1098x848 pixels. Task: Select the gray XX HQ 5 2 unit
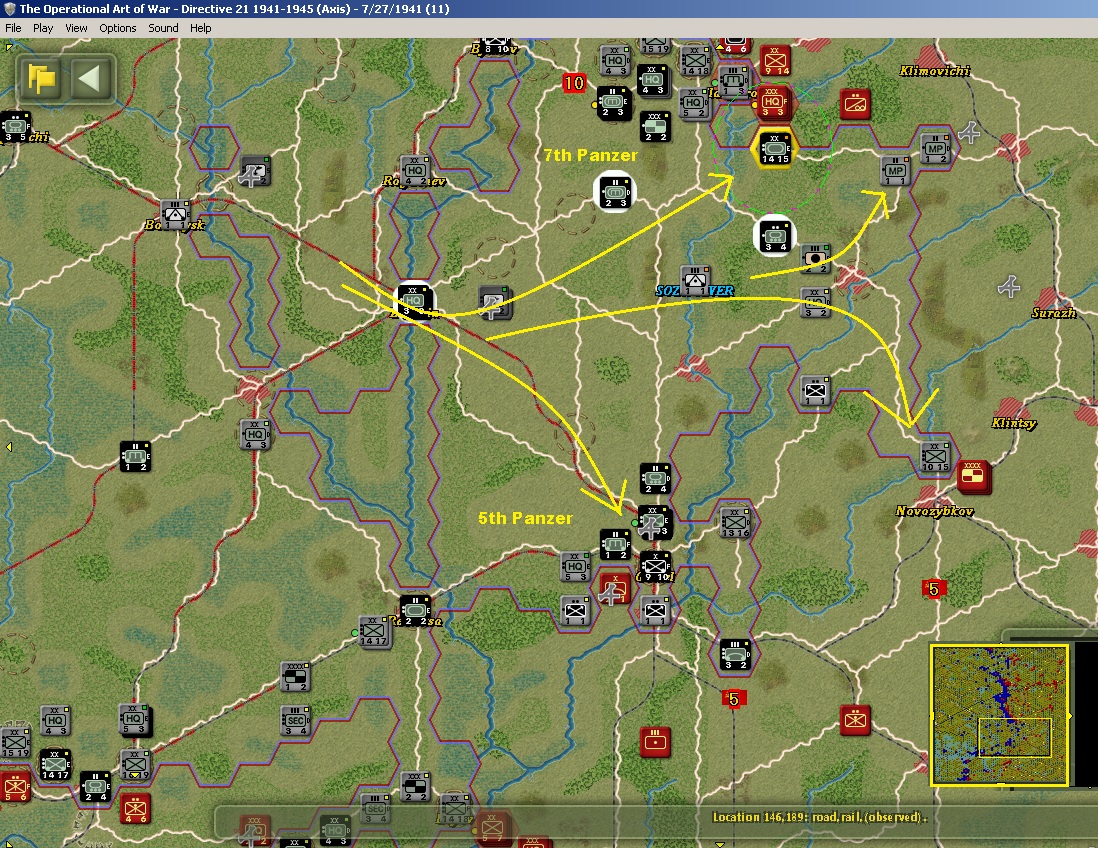pos(693,103)
